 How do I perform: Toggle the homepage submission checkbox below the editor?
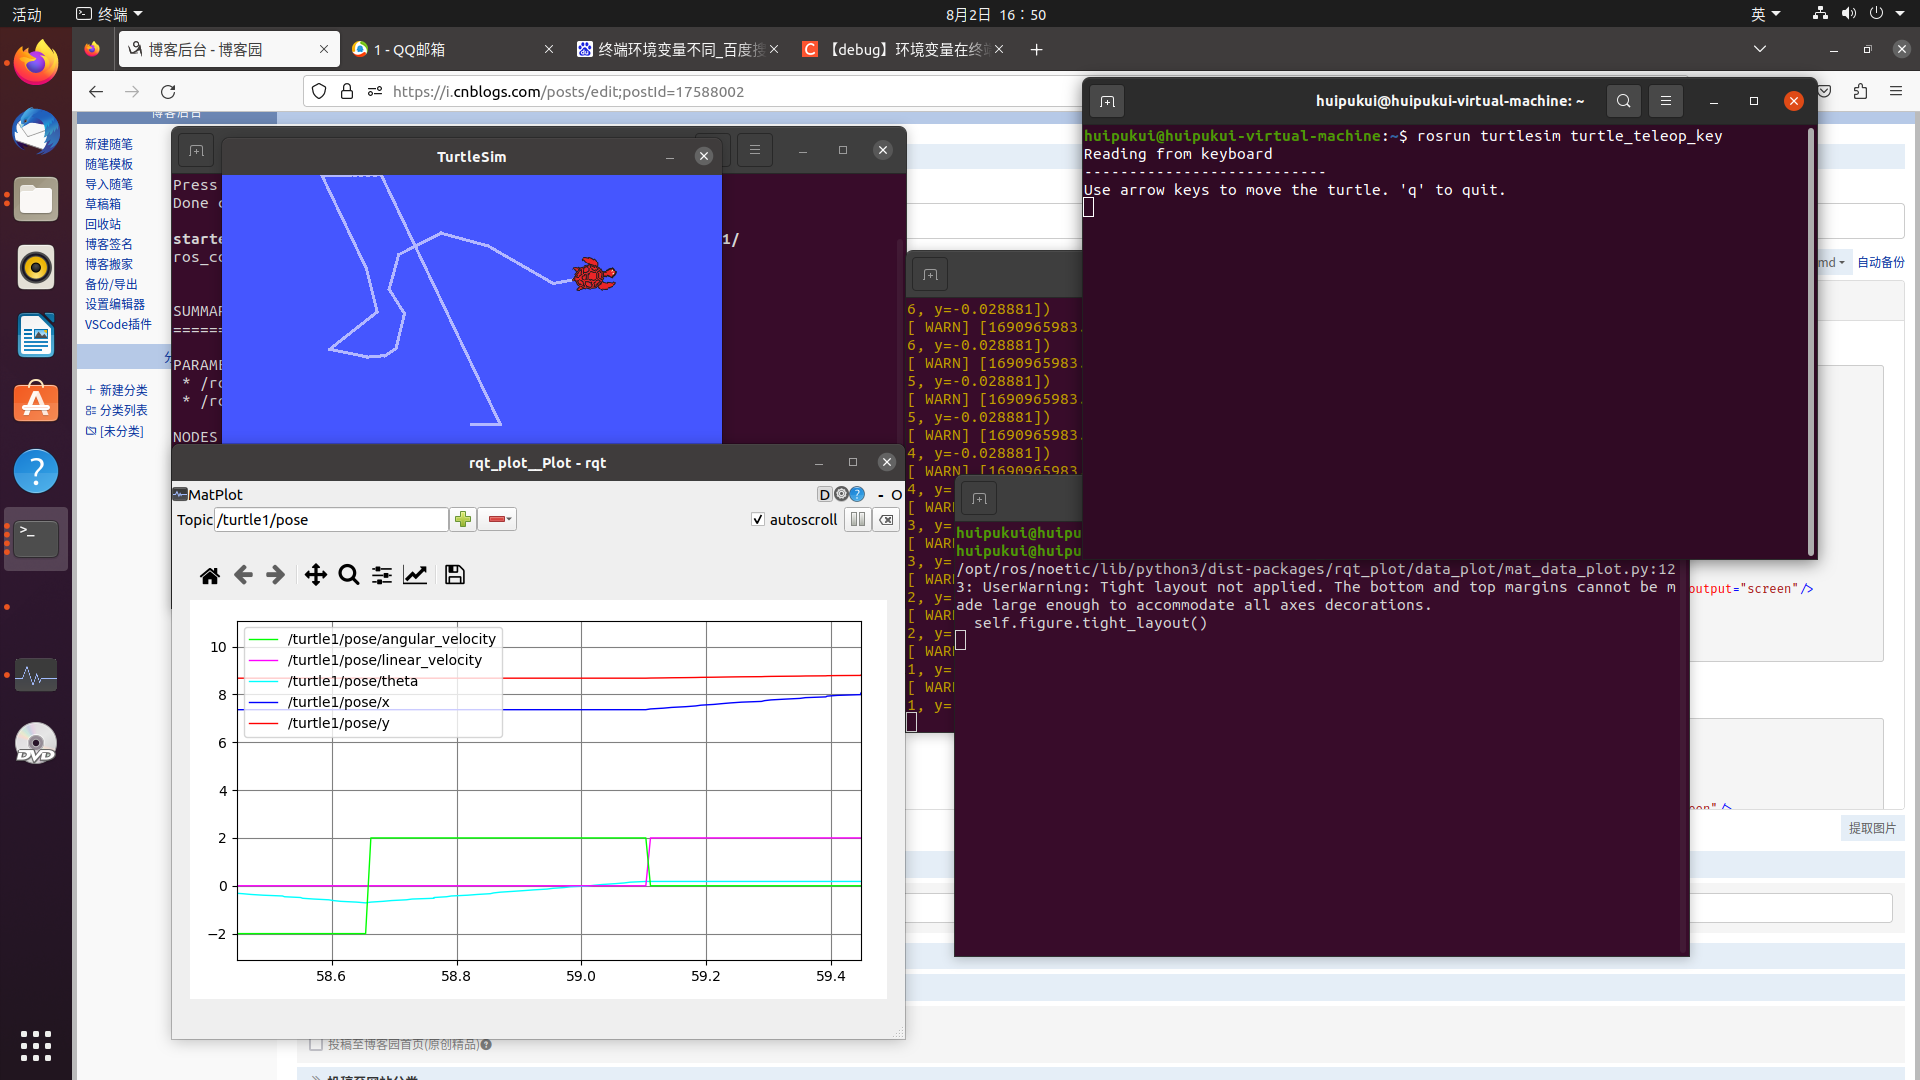(x=316, y=1044)
